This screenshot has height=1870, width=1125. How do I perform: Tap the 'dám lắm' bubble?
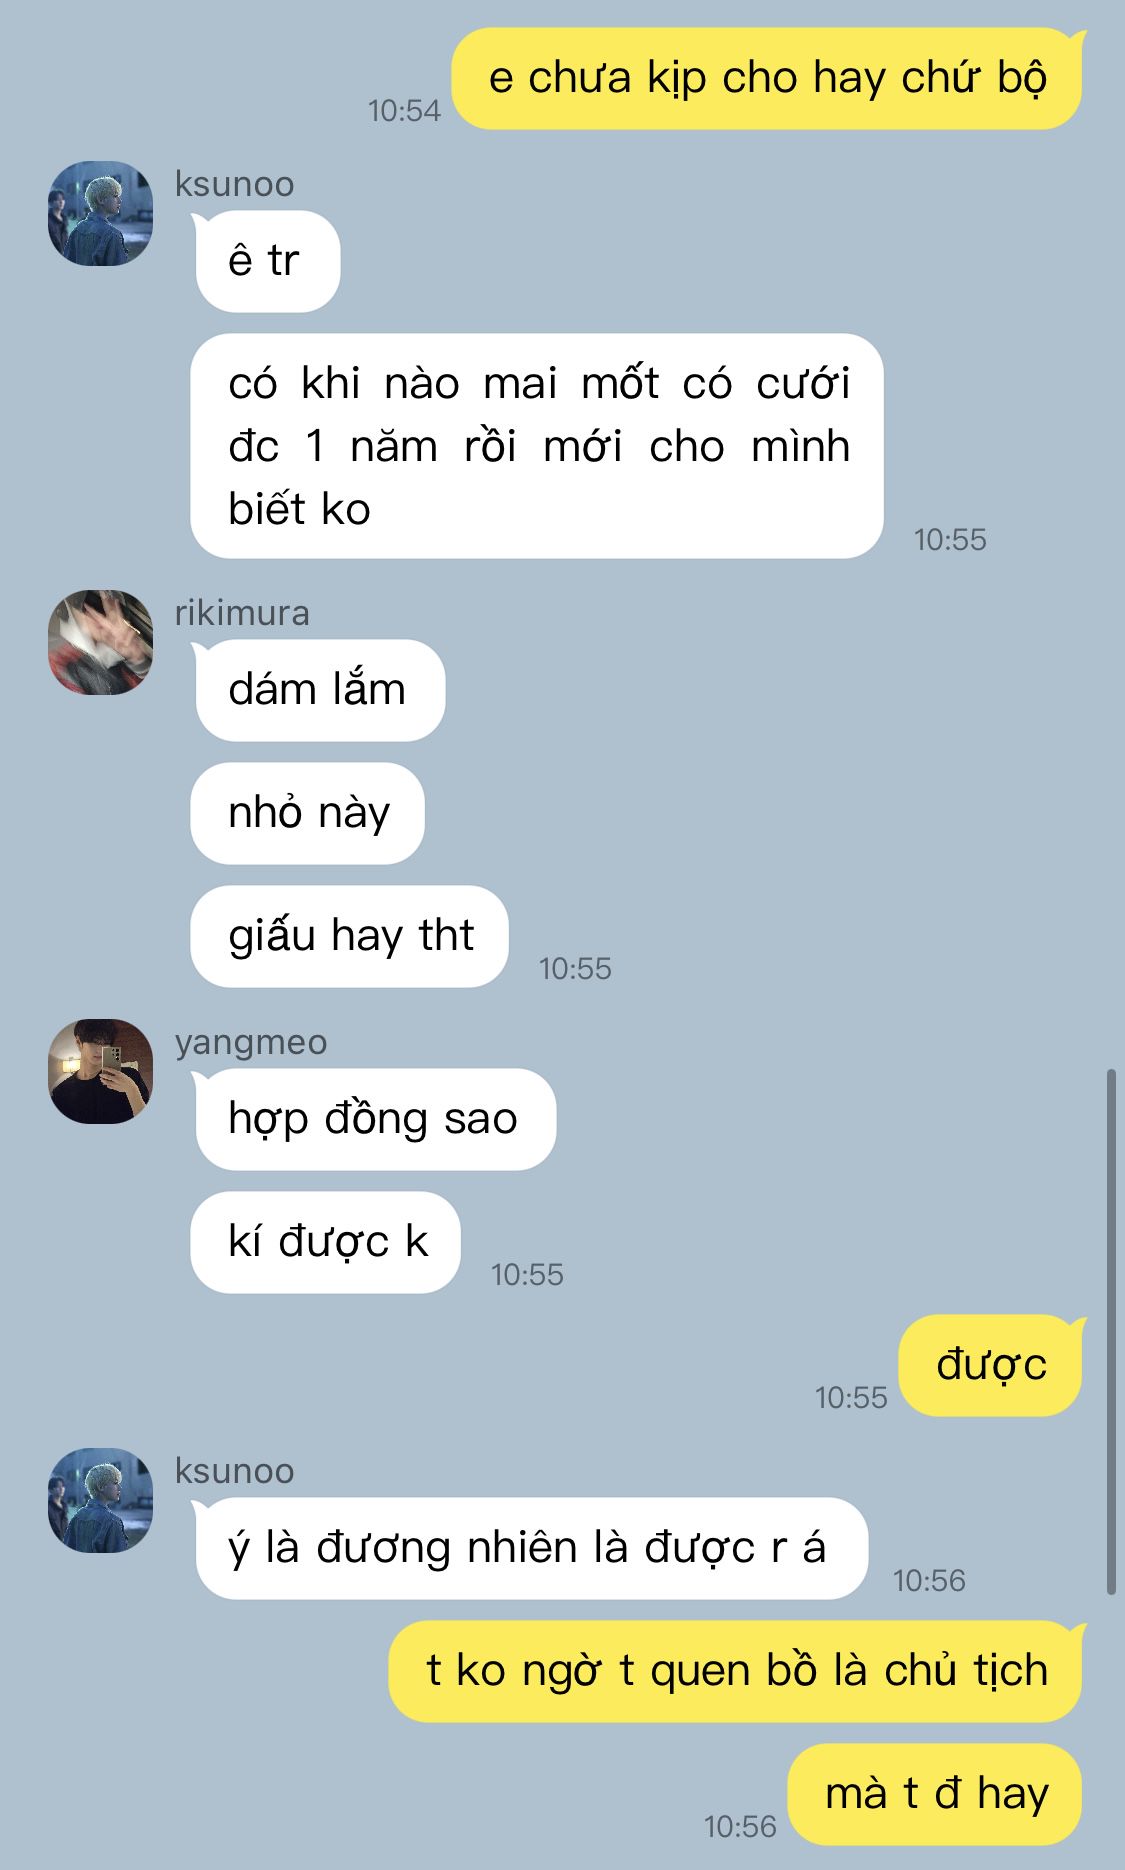pos(319,690)
